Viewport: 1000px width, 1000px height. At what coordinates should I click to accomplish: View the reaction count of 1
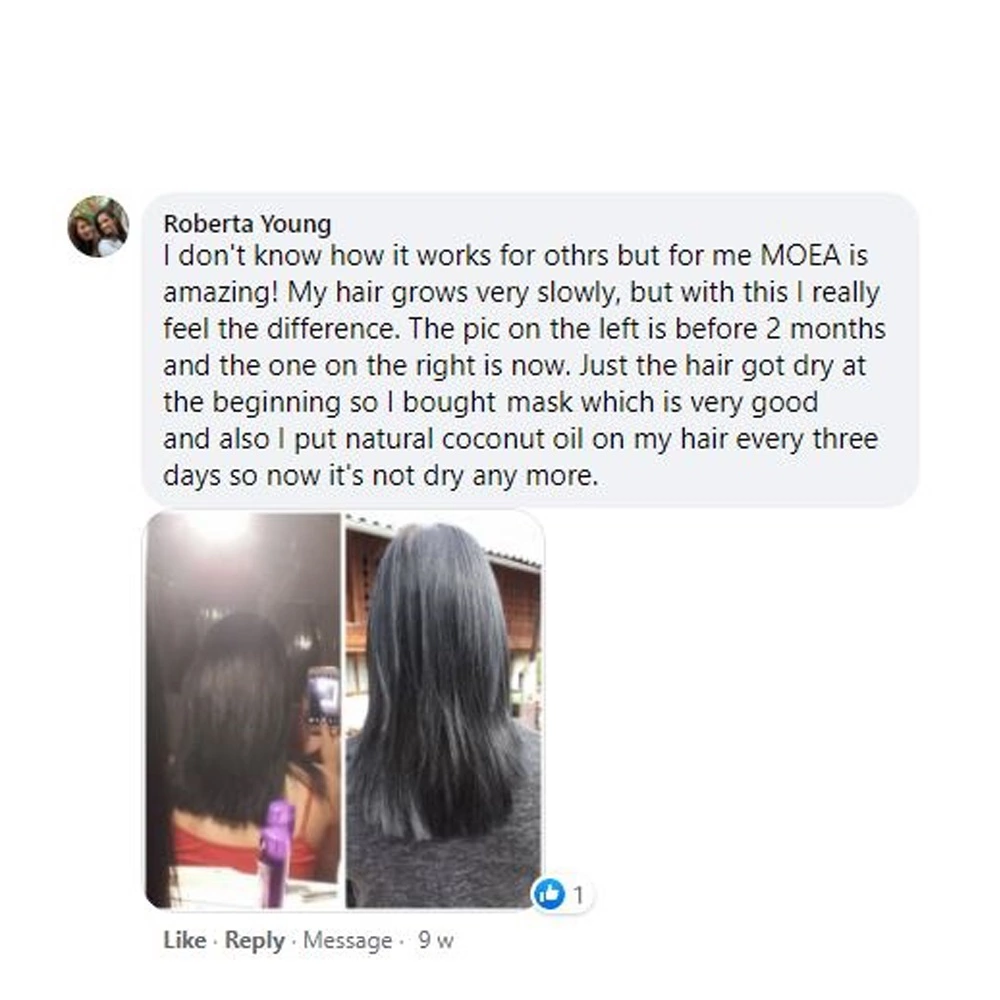(x=578, y=895)
